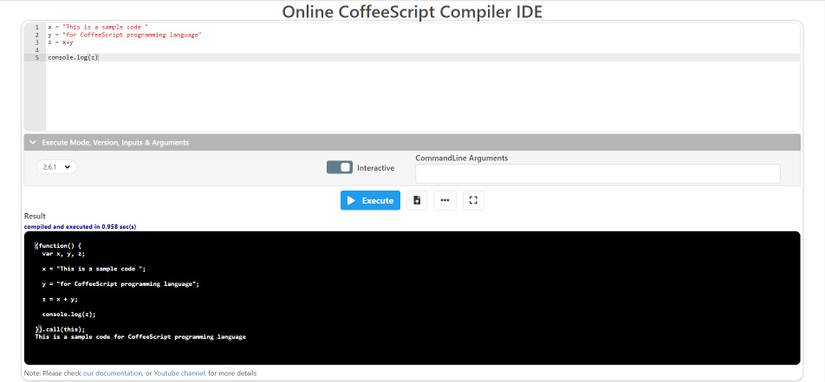Click the fullscreen icon button
The width and height of the screenshot is (825, 382).
(473, 200)
